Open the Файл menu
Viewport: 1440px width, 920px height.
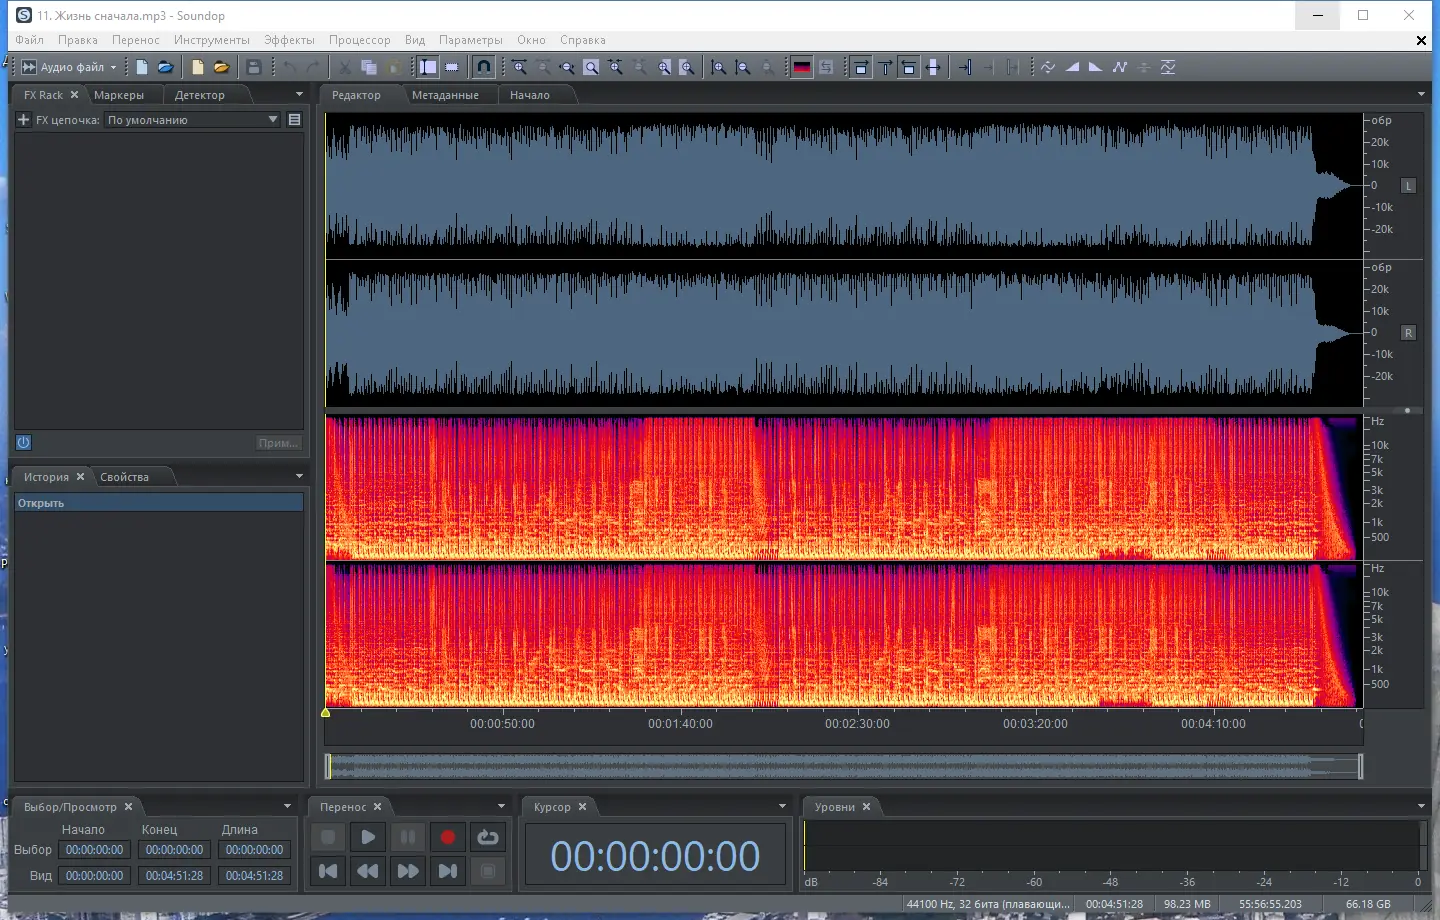click(x=29, y=40)
